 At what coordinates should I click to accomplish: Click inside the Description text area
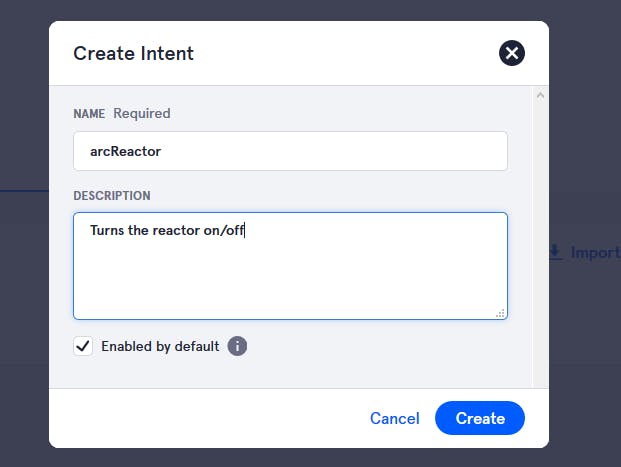(290, 266)
